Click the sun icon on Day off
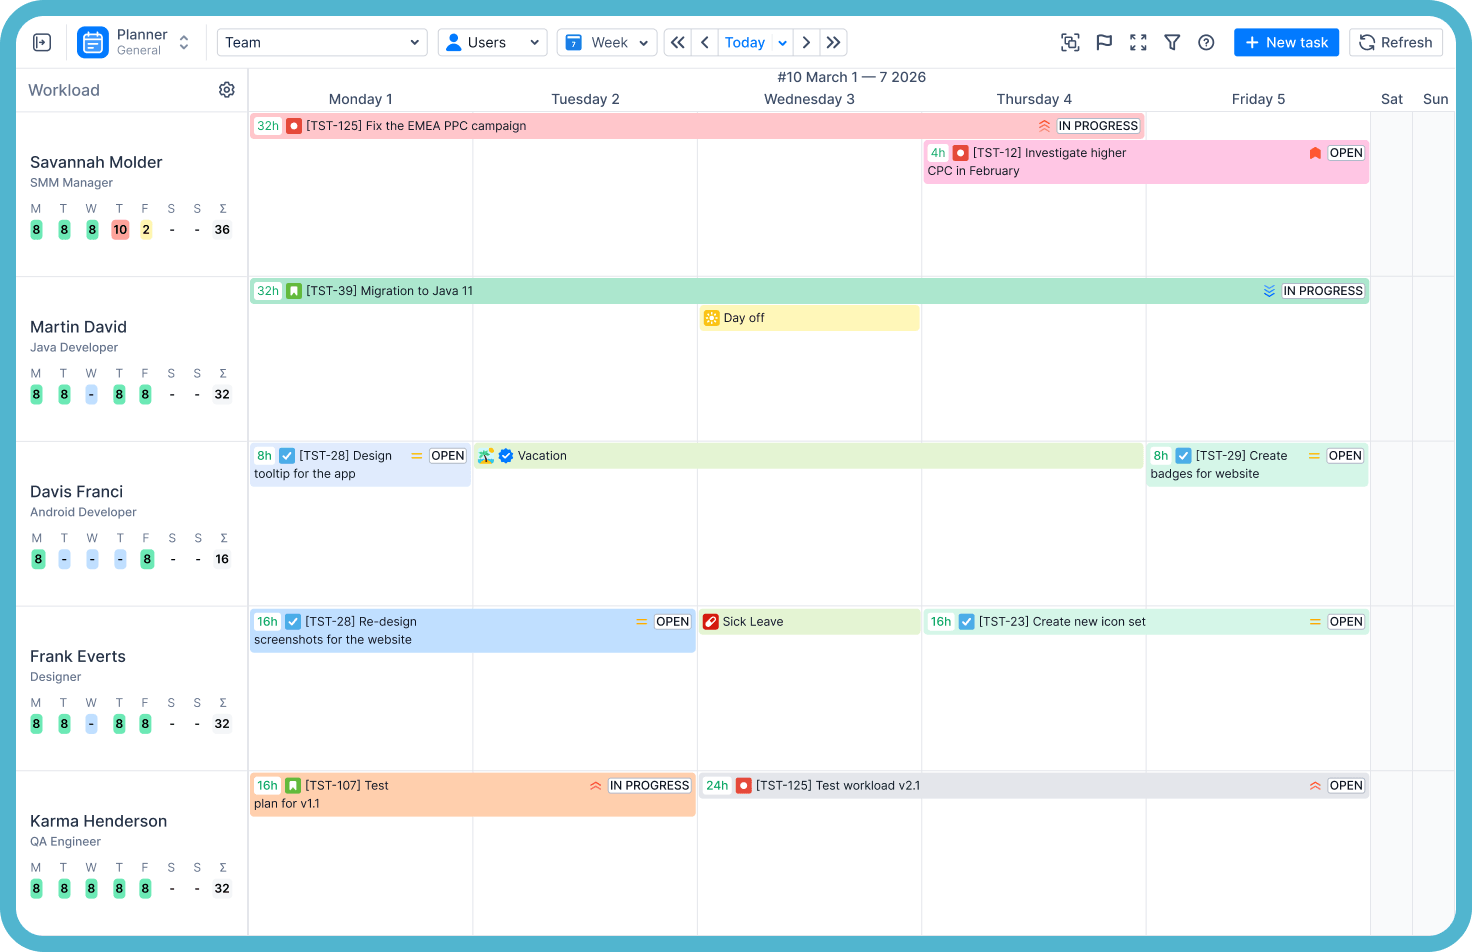Image resolution: width=1472 pixels, height=952 pixels. 711,318
